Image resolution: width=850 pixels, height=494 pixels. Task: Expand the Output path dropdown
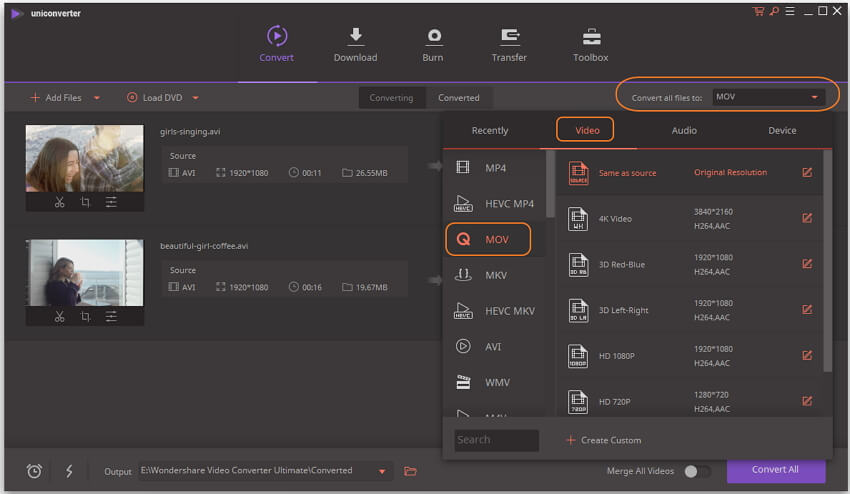coord(382,471)
